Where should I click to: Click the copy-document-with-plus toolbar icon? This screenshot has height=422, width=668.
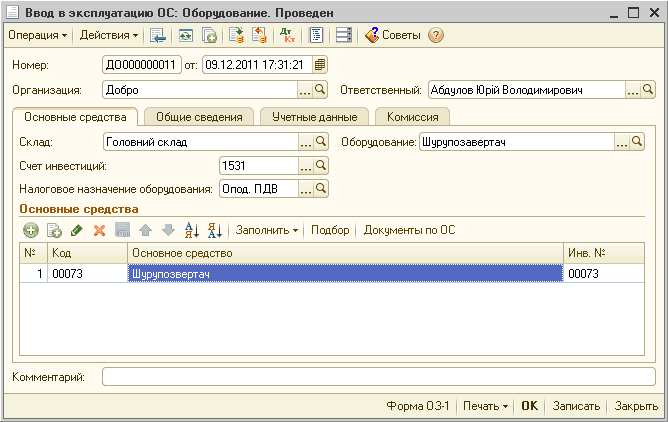[x=209, y=35]
